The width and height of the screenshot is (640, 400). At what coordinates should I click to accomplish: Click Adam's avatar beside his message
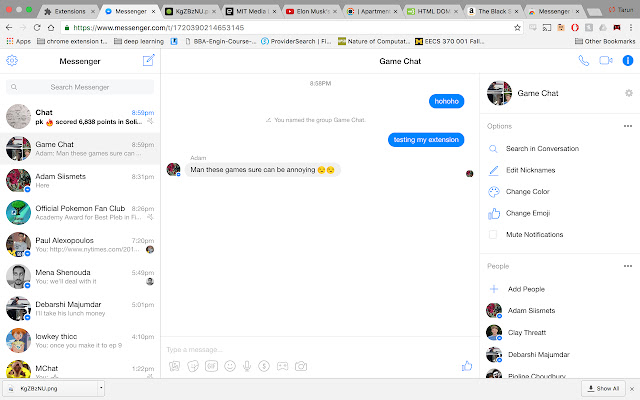click(x=173, y=169)
